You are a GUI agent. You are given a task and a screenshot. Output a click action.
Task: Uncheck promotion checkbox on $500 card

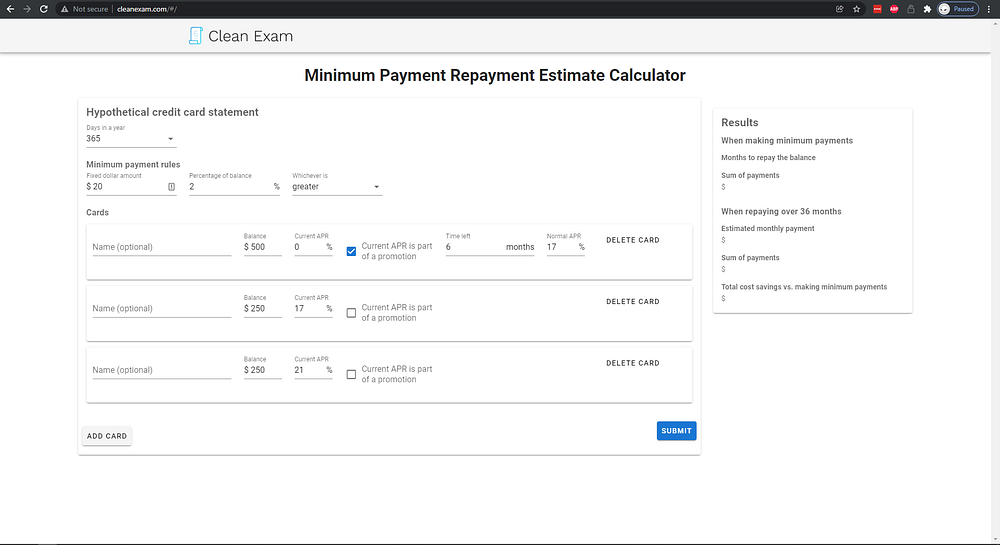coord(351,251)
